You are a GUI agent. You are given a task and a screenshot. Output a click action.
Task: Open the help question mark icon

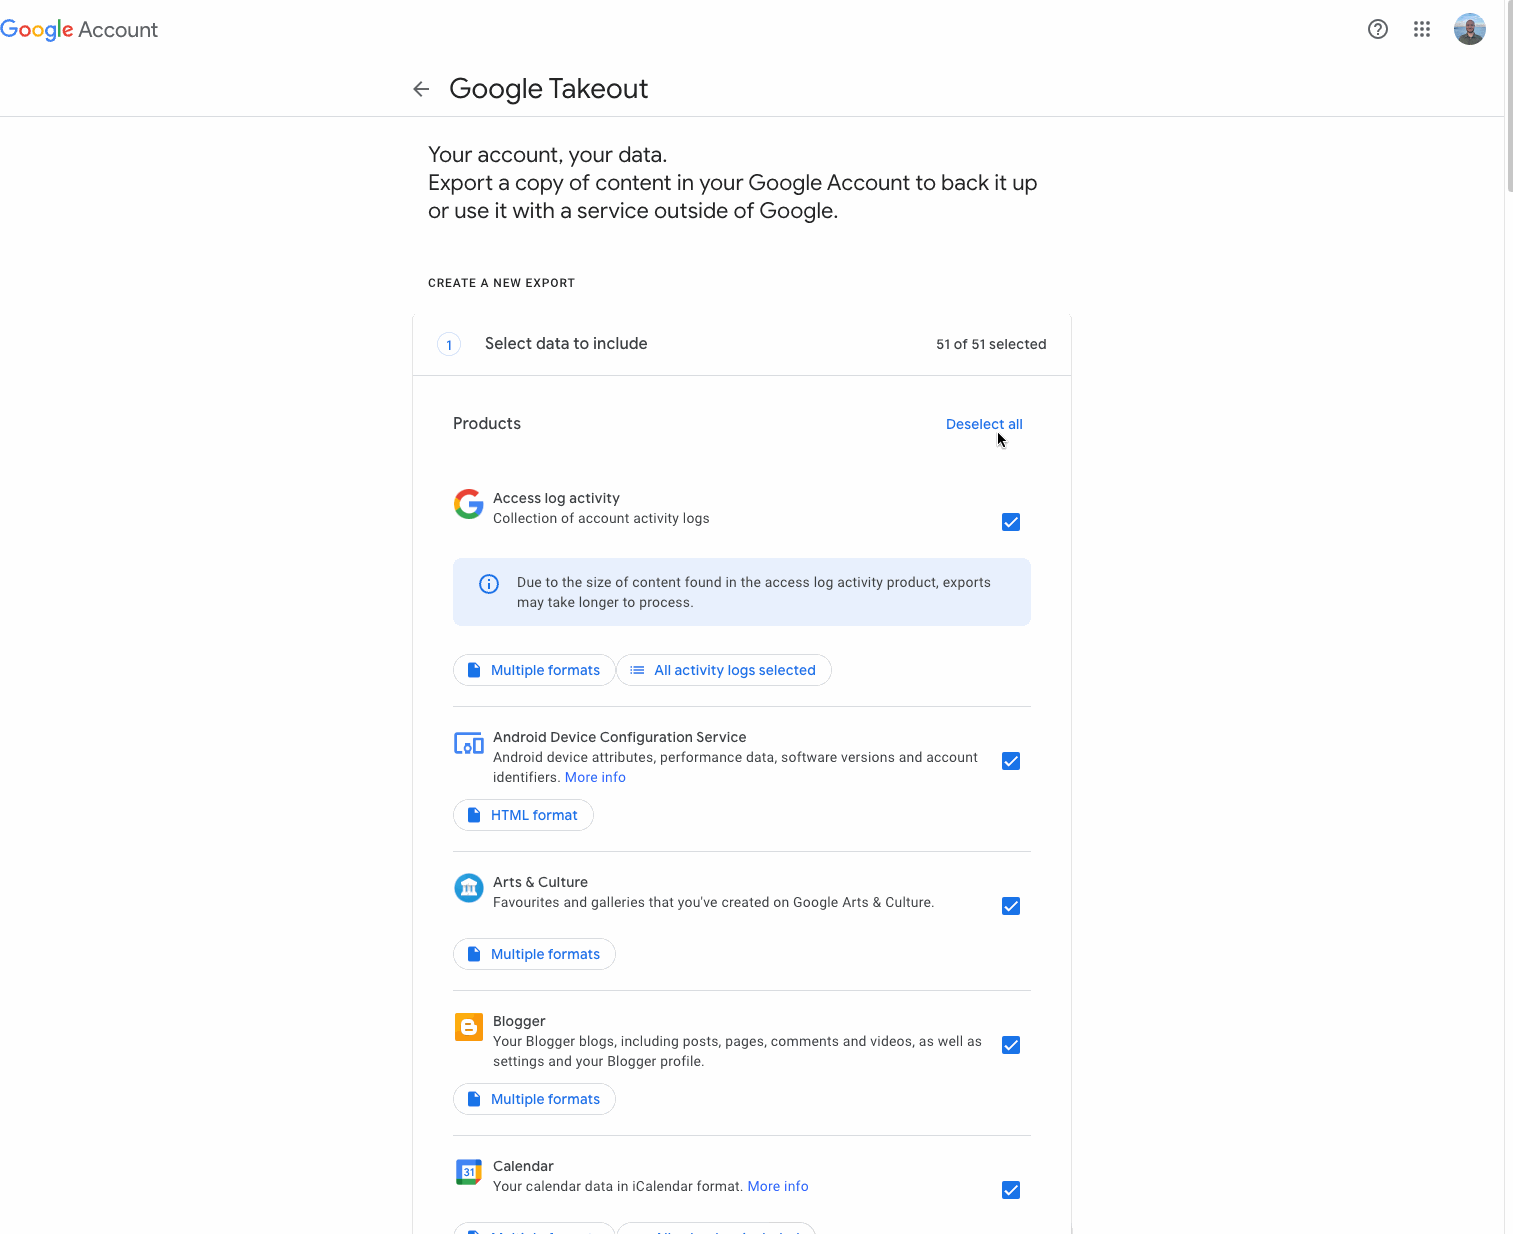pyautogui.click(x=1378, y=29)
